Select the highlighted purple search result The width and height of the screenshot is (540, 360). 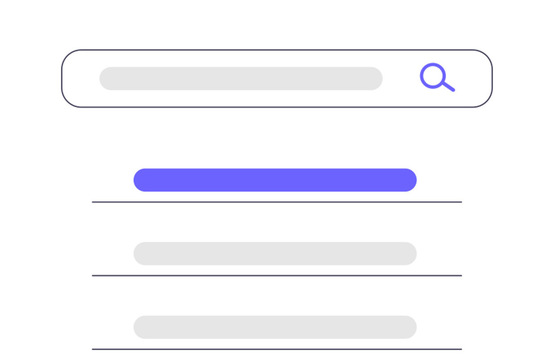pos(275,180)
